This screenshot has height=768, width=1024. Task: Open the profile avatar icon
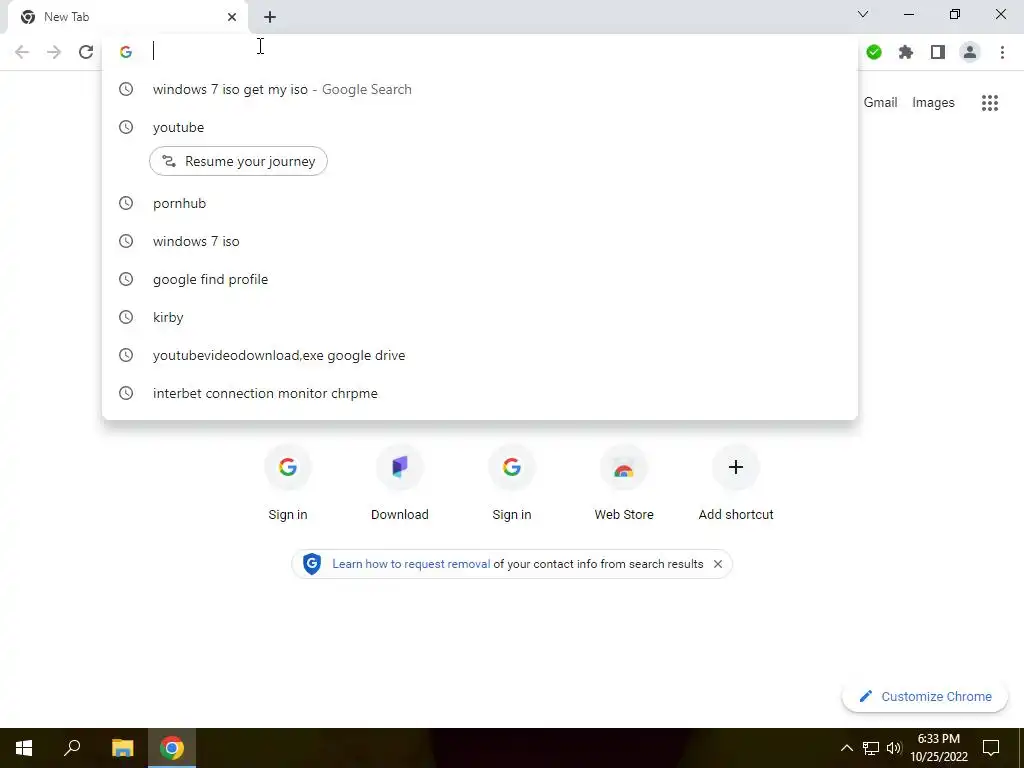pos(970,52)
